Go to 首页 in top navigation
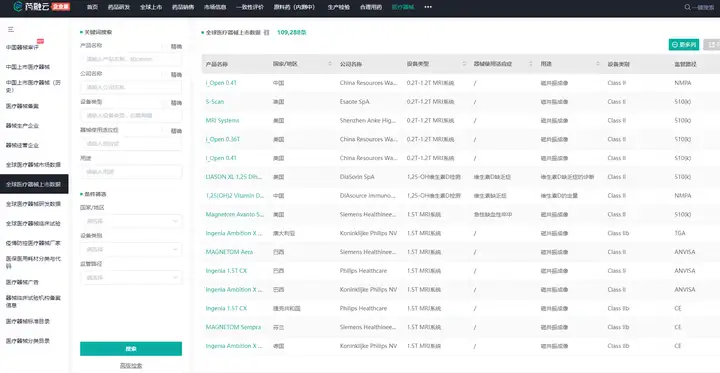720x373 pixels. pyautogui.click(x=92, y=7)
